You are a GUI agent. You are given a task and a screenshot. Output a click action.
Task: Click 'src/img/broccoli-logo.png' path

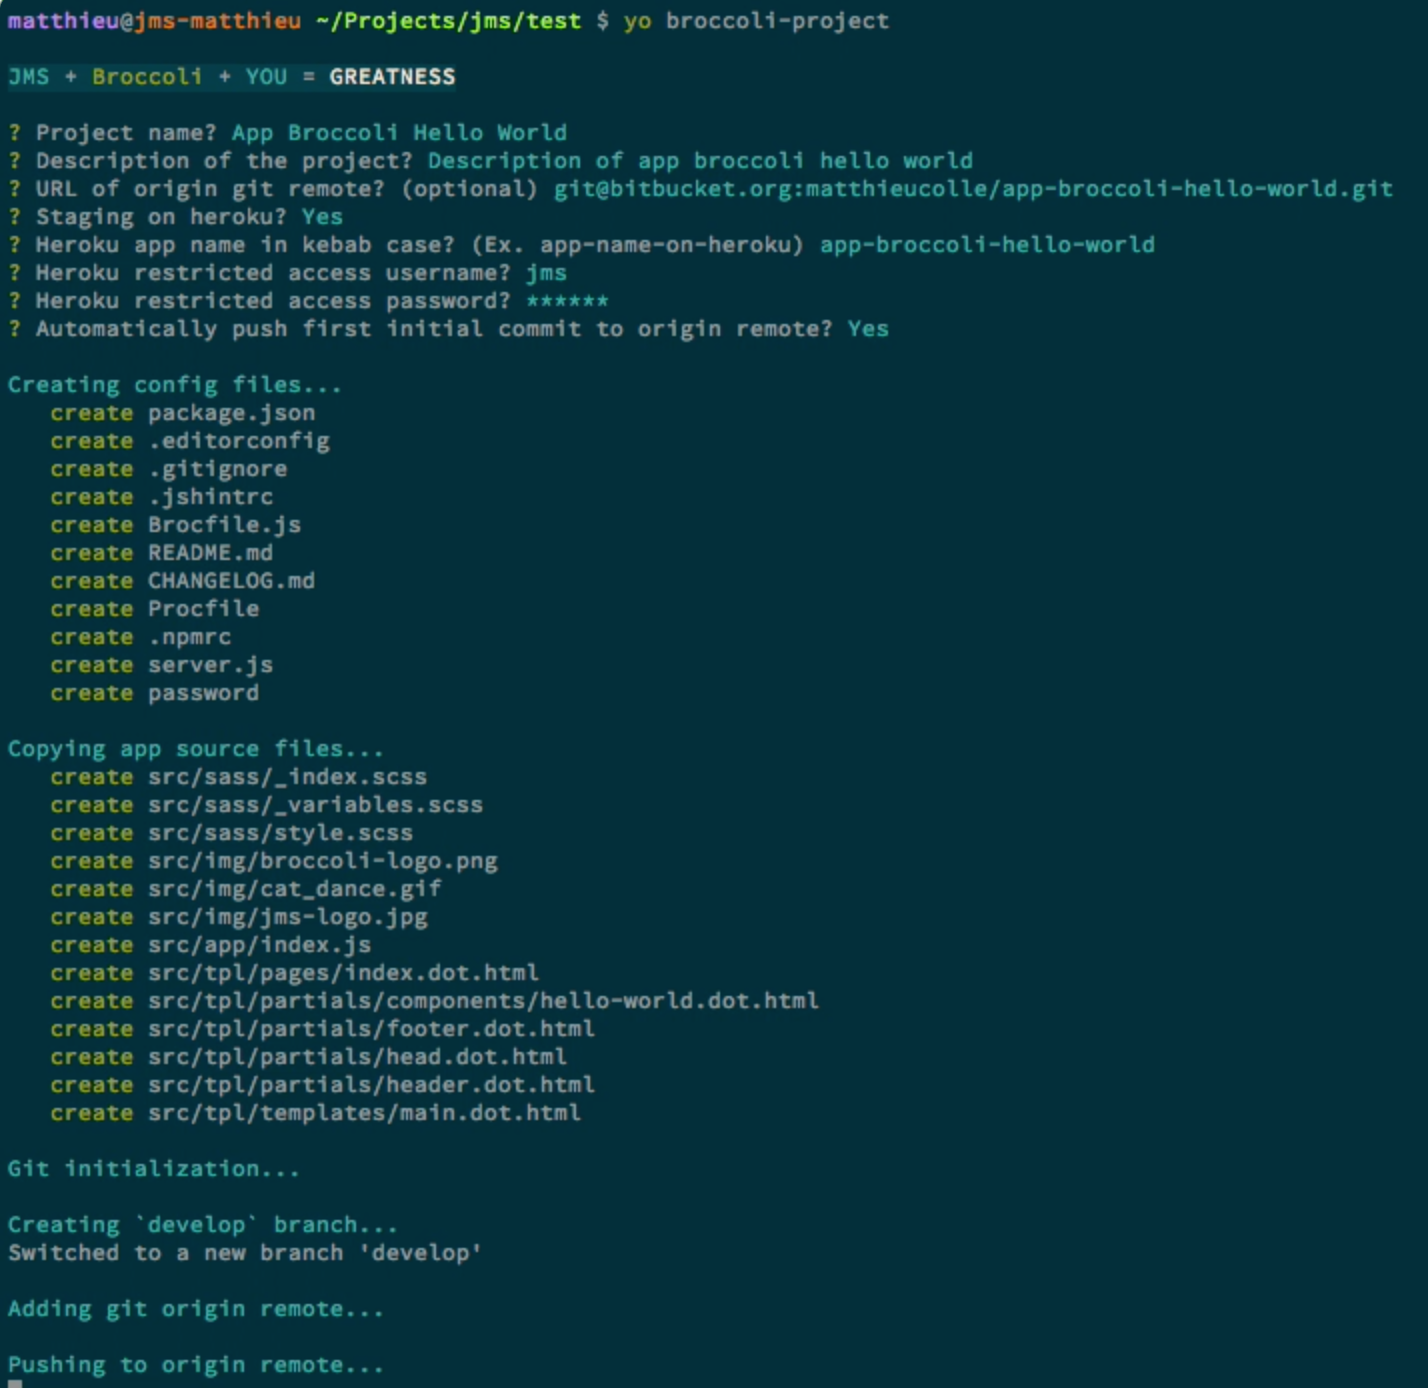(323, 861)
